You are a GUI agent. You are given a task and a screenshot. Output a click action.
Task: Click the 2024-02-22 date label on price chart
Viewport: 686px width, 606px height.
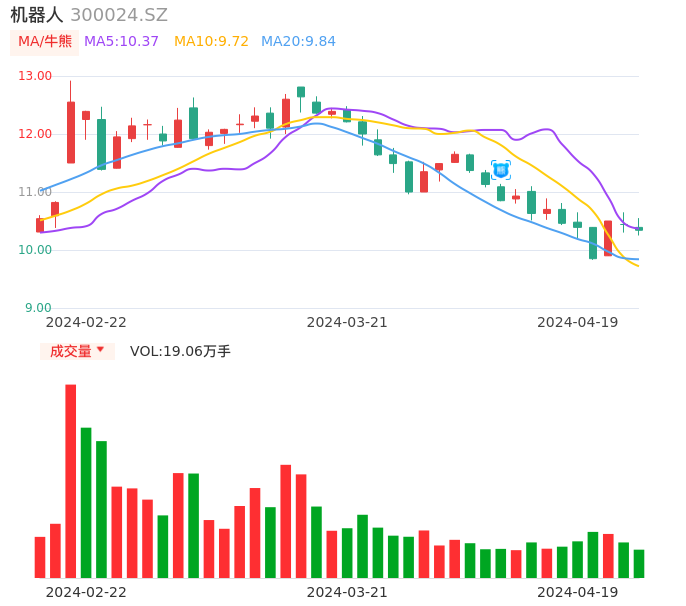coord(86,322)
